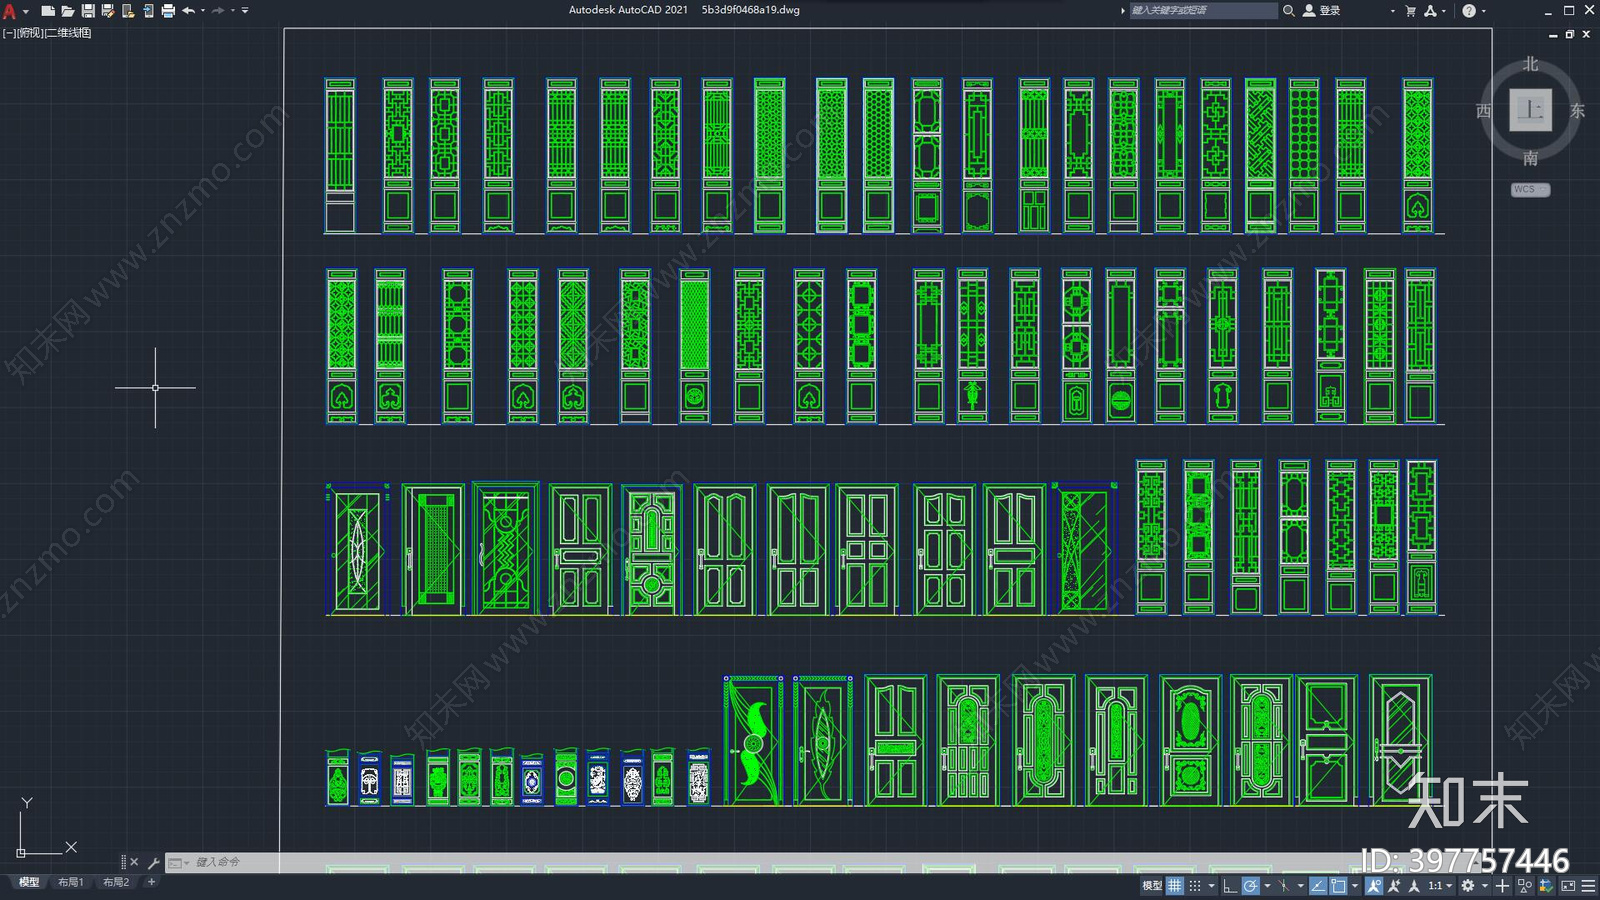
Task: Click the ViewCube 北 north label
Action: click(x=1530, y=64)
